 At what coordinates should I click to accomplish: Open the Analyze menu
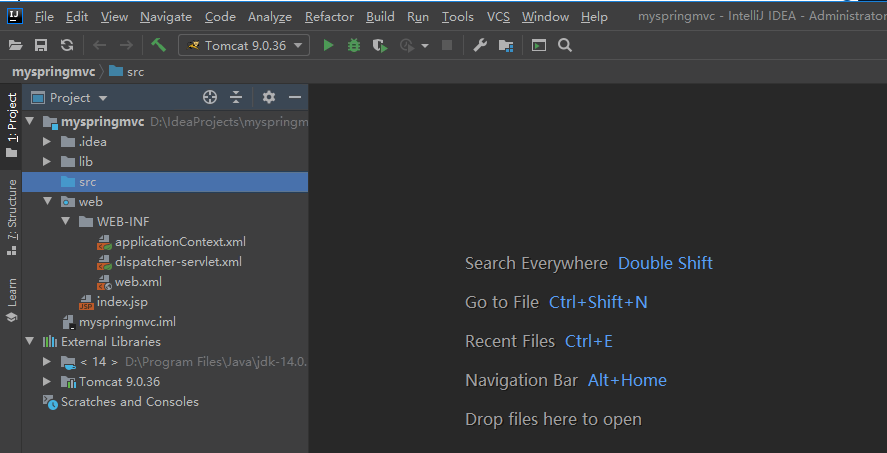click(x=270, y=17)
